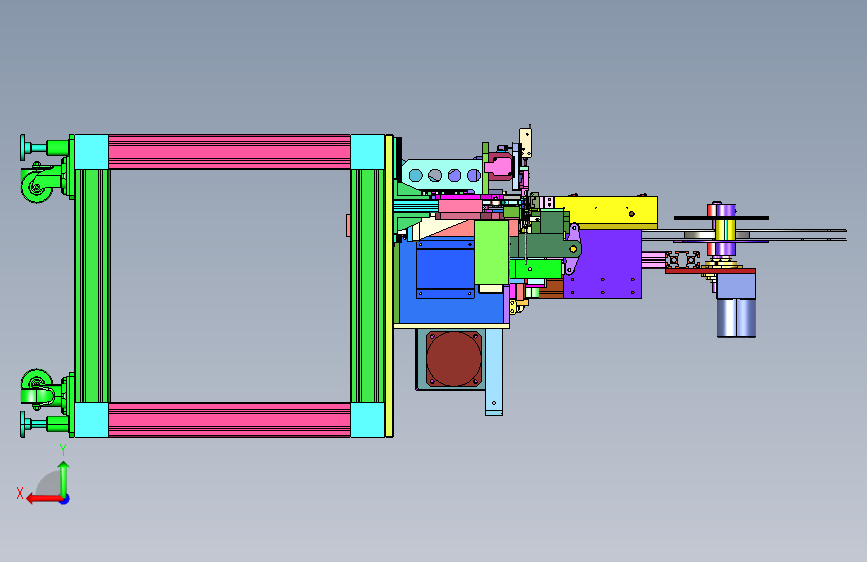Viewport: 867px width, 562px height.
Task: Select the upper green caster wheel
Action: (36, 185)
